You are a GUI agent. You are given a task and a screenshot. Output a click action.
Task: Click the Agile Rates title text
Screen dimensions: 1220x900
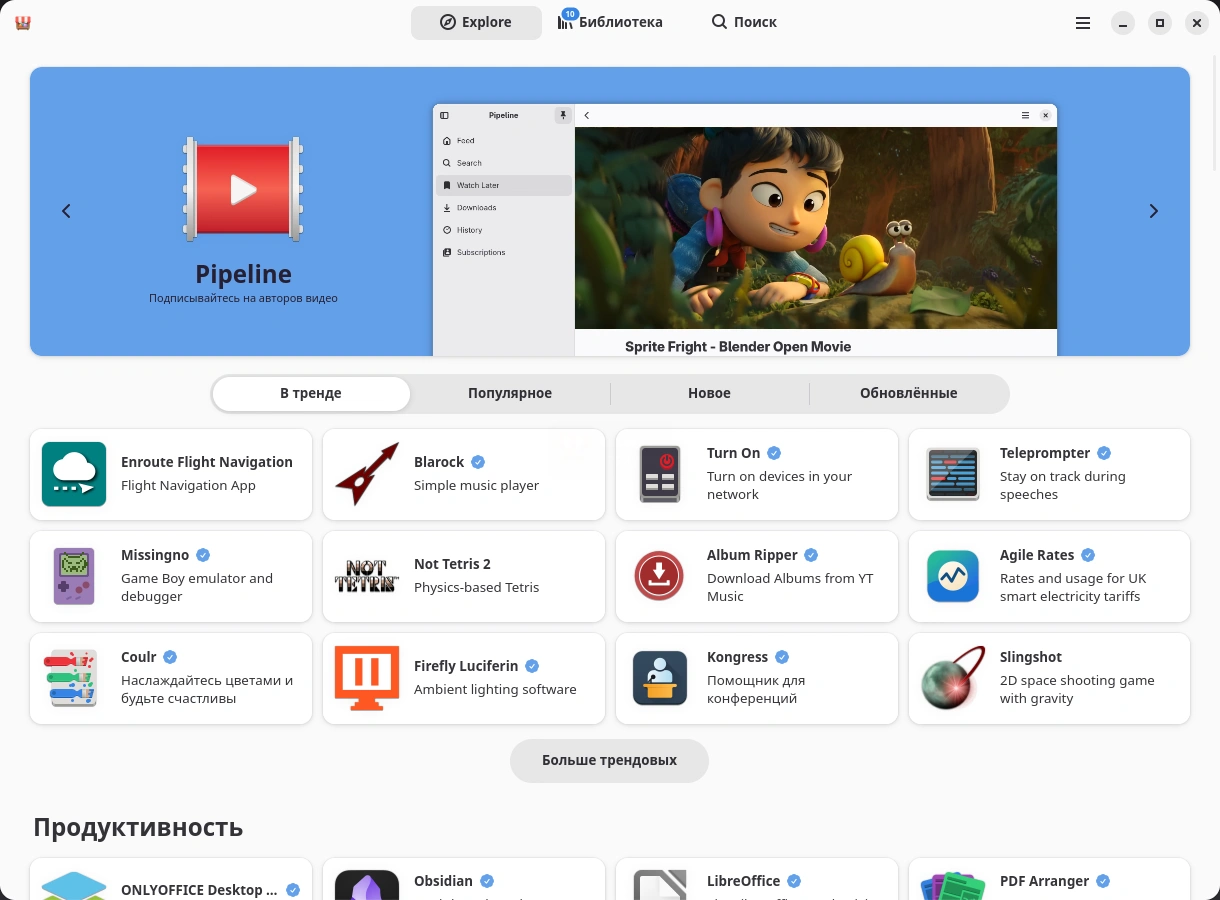click(1037, 555)
